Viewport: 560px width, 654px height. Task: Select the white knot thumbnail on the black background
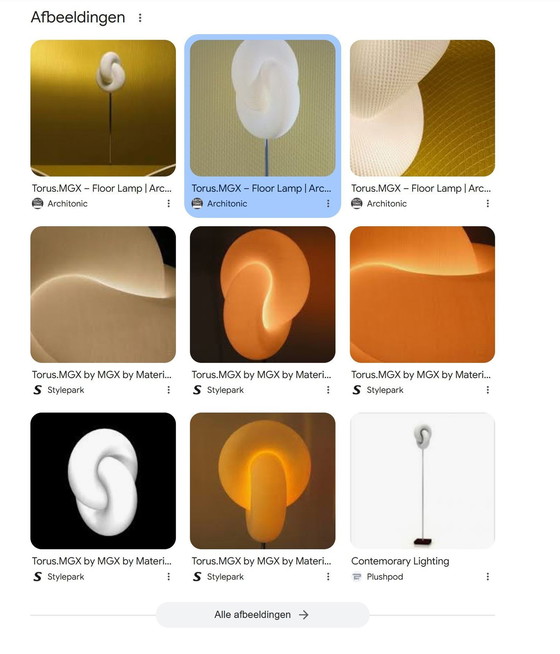103,480
